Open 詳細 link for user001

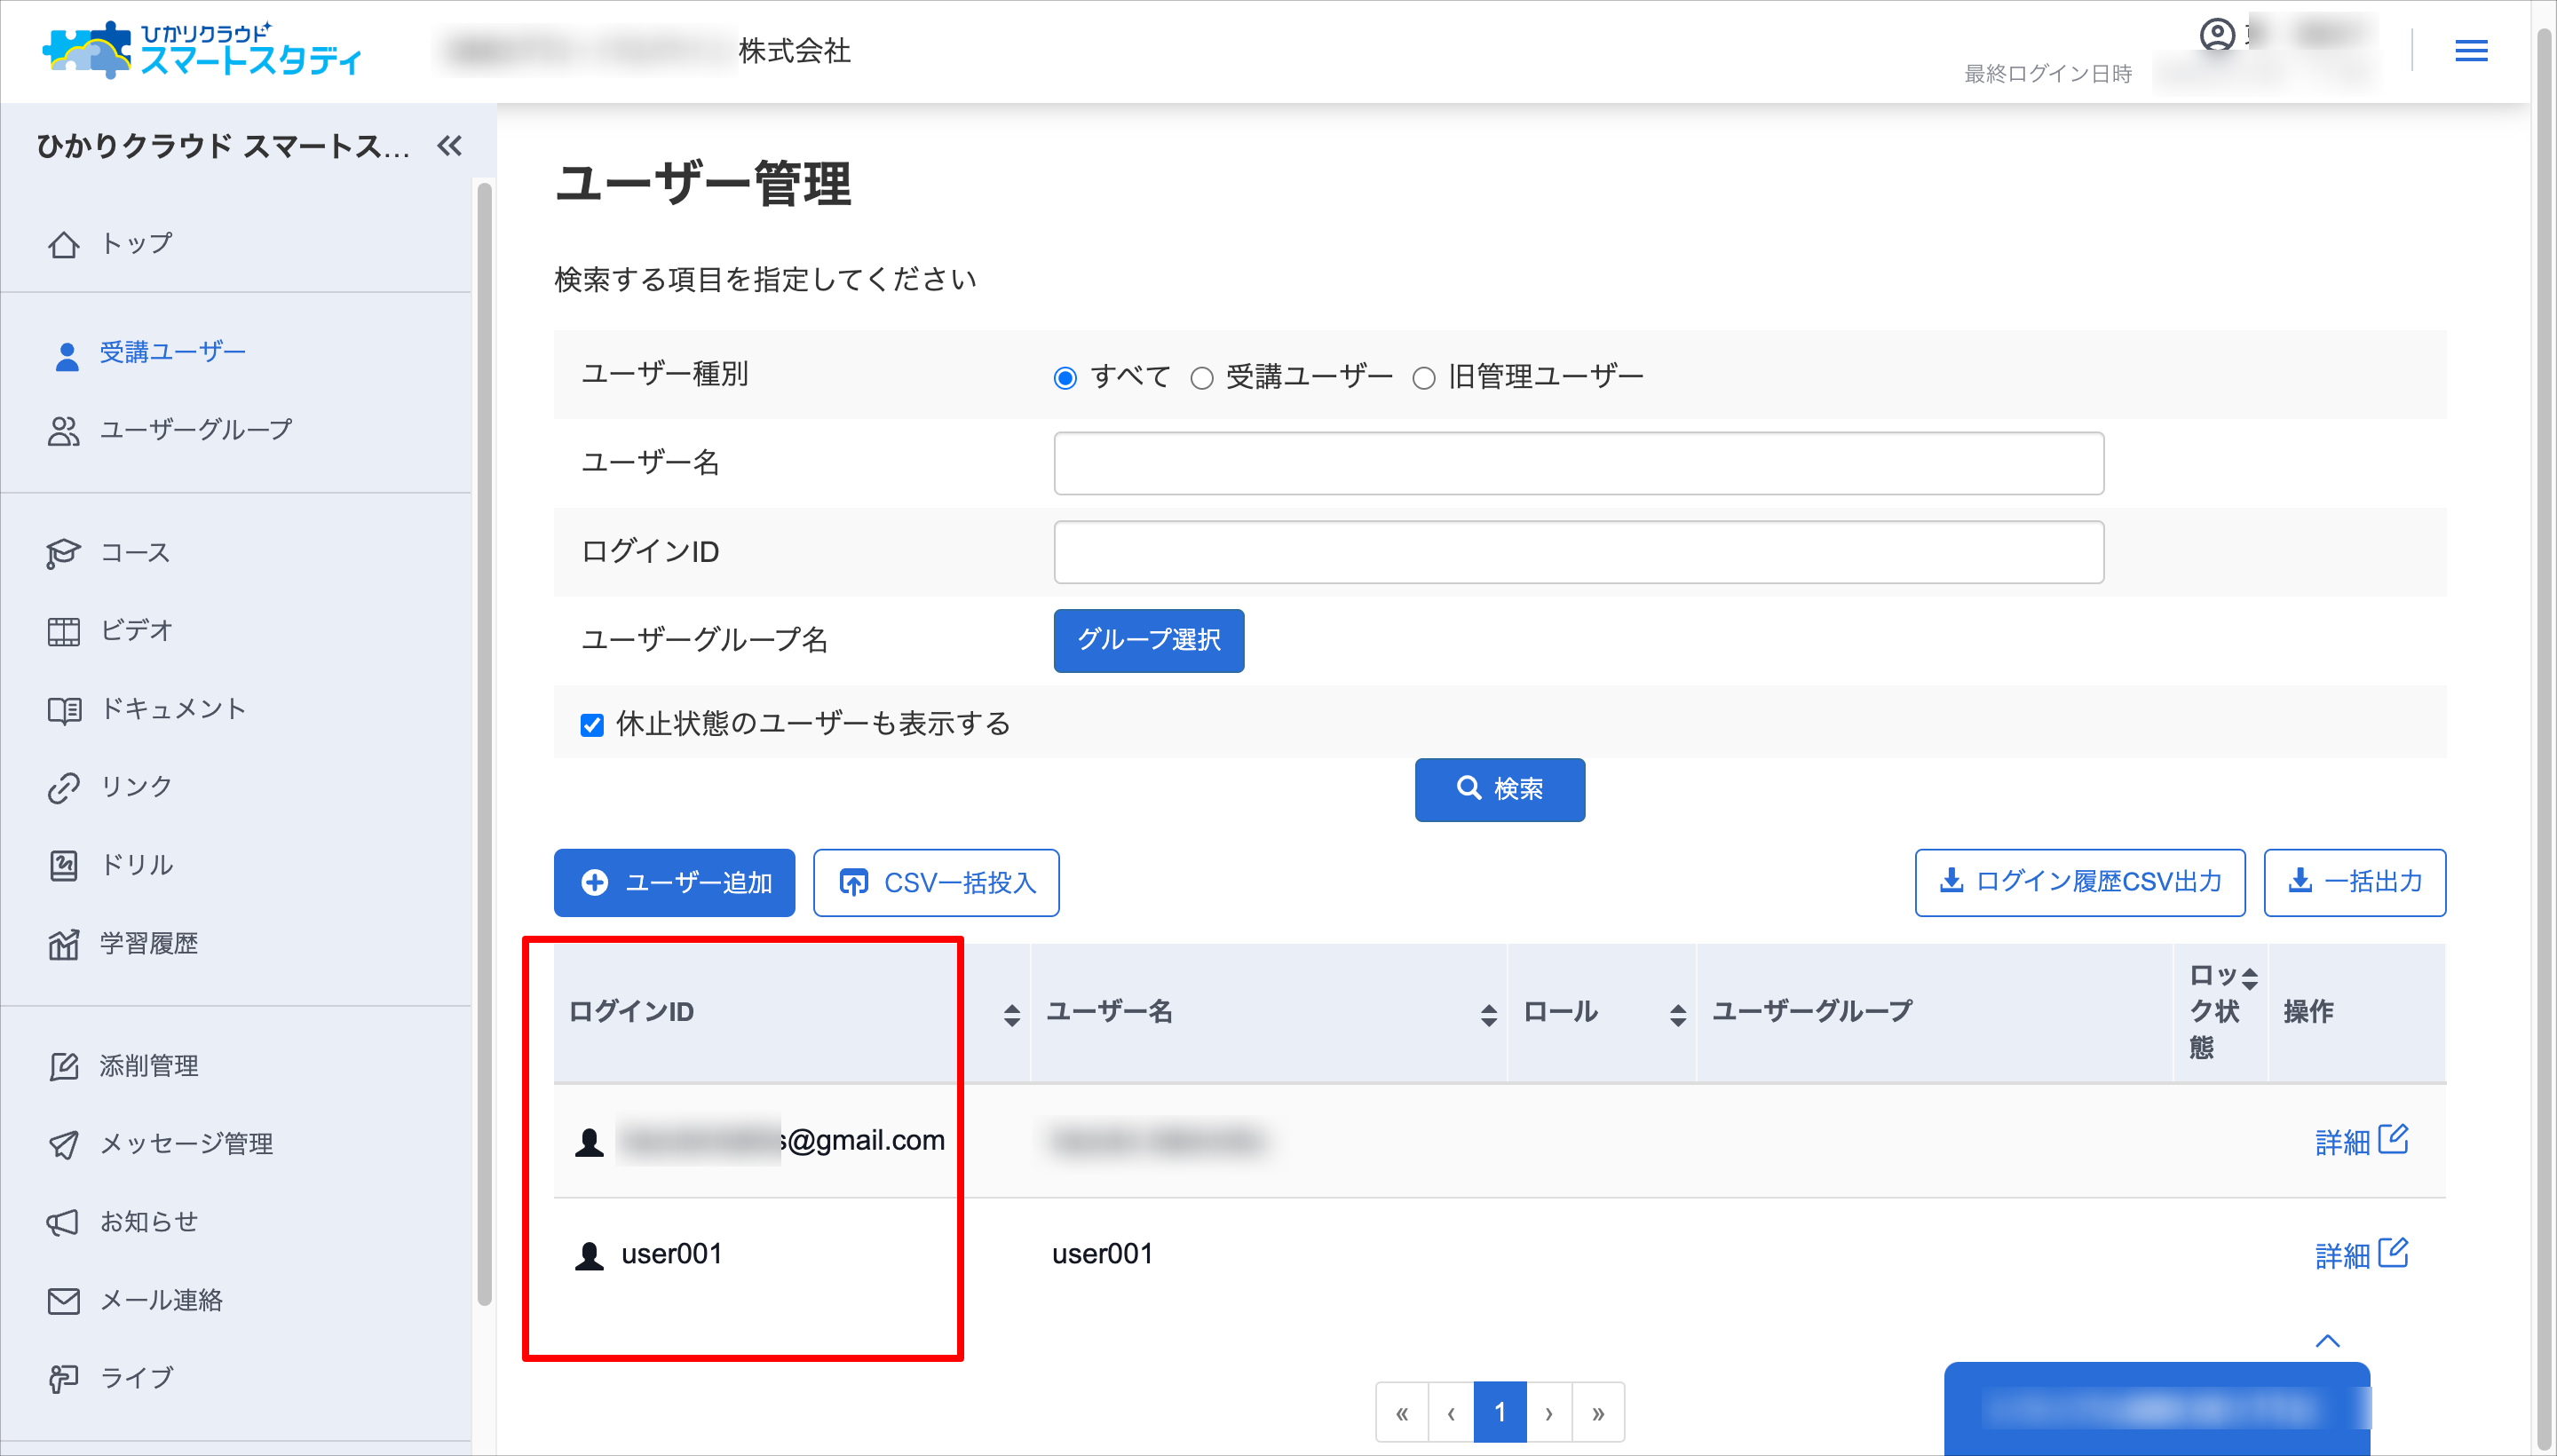[2361, 1255]
